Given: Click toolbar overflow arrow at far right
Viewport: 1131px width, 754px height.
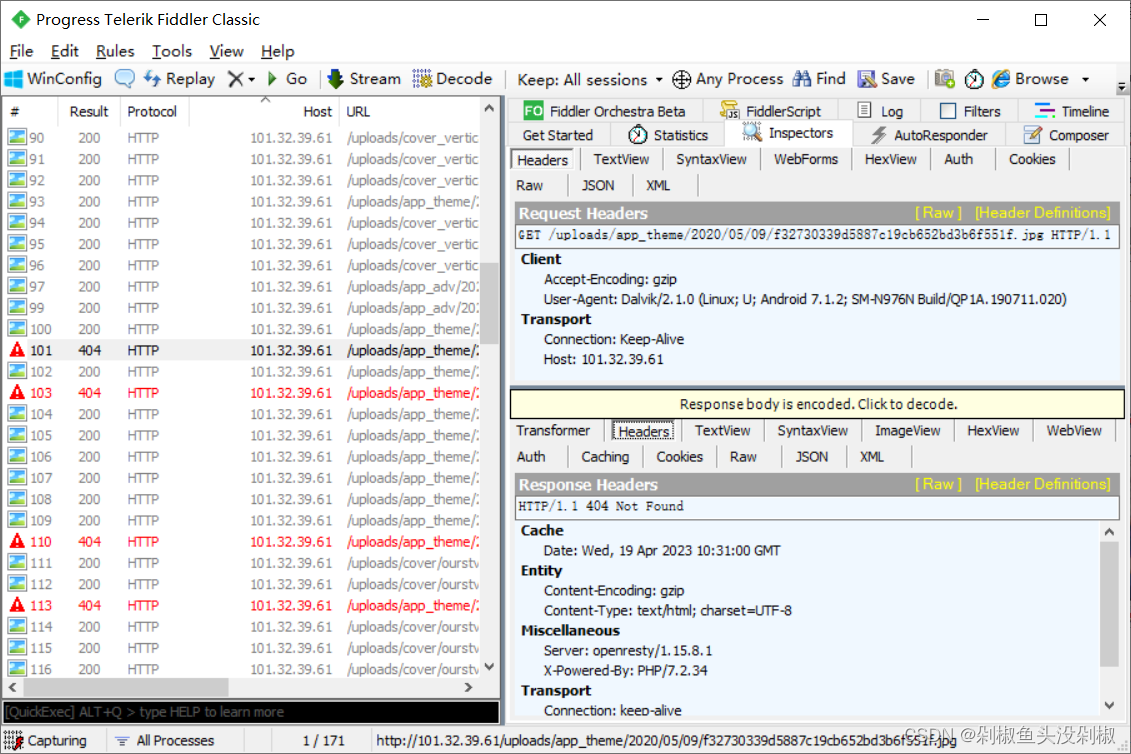Looking at the screenshot, I should (x=1122, y=87).
